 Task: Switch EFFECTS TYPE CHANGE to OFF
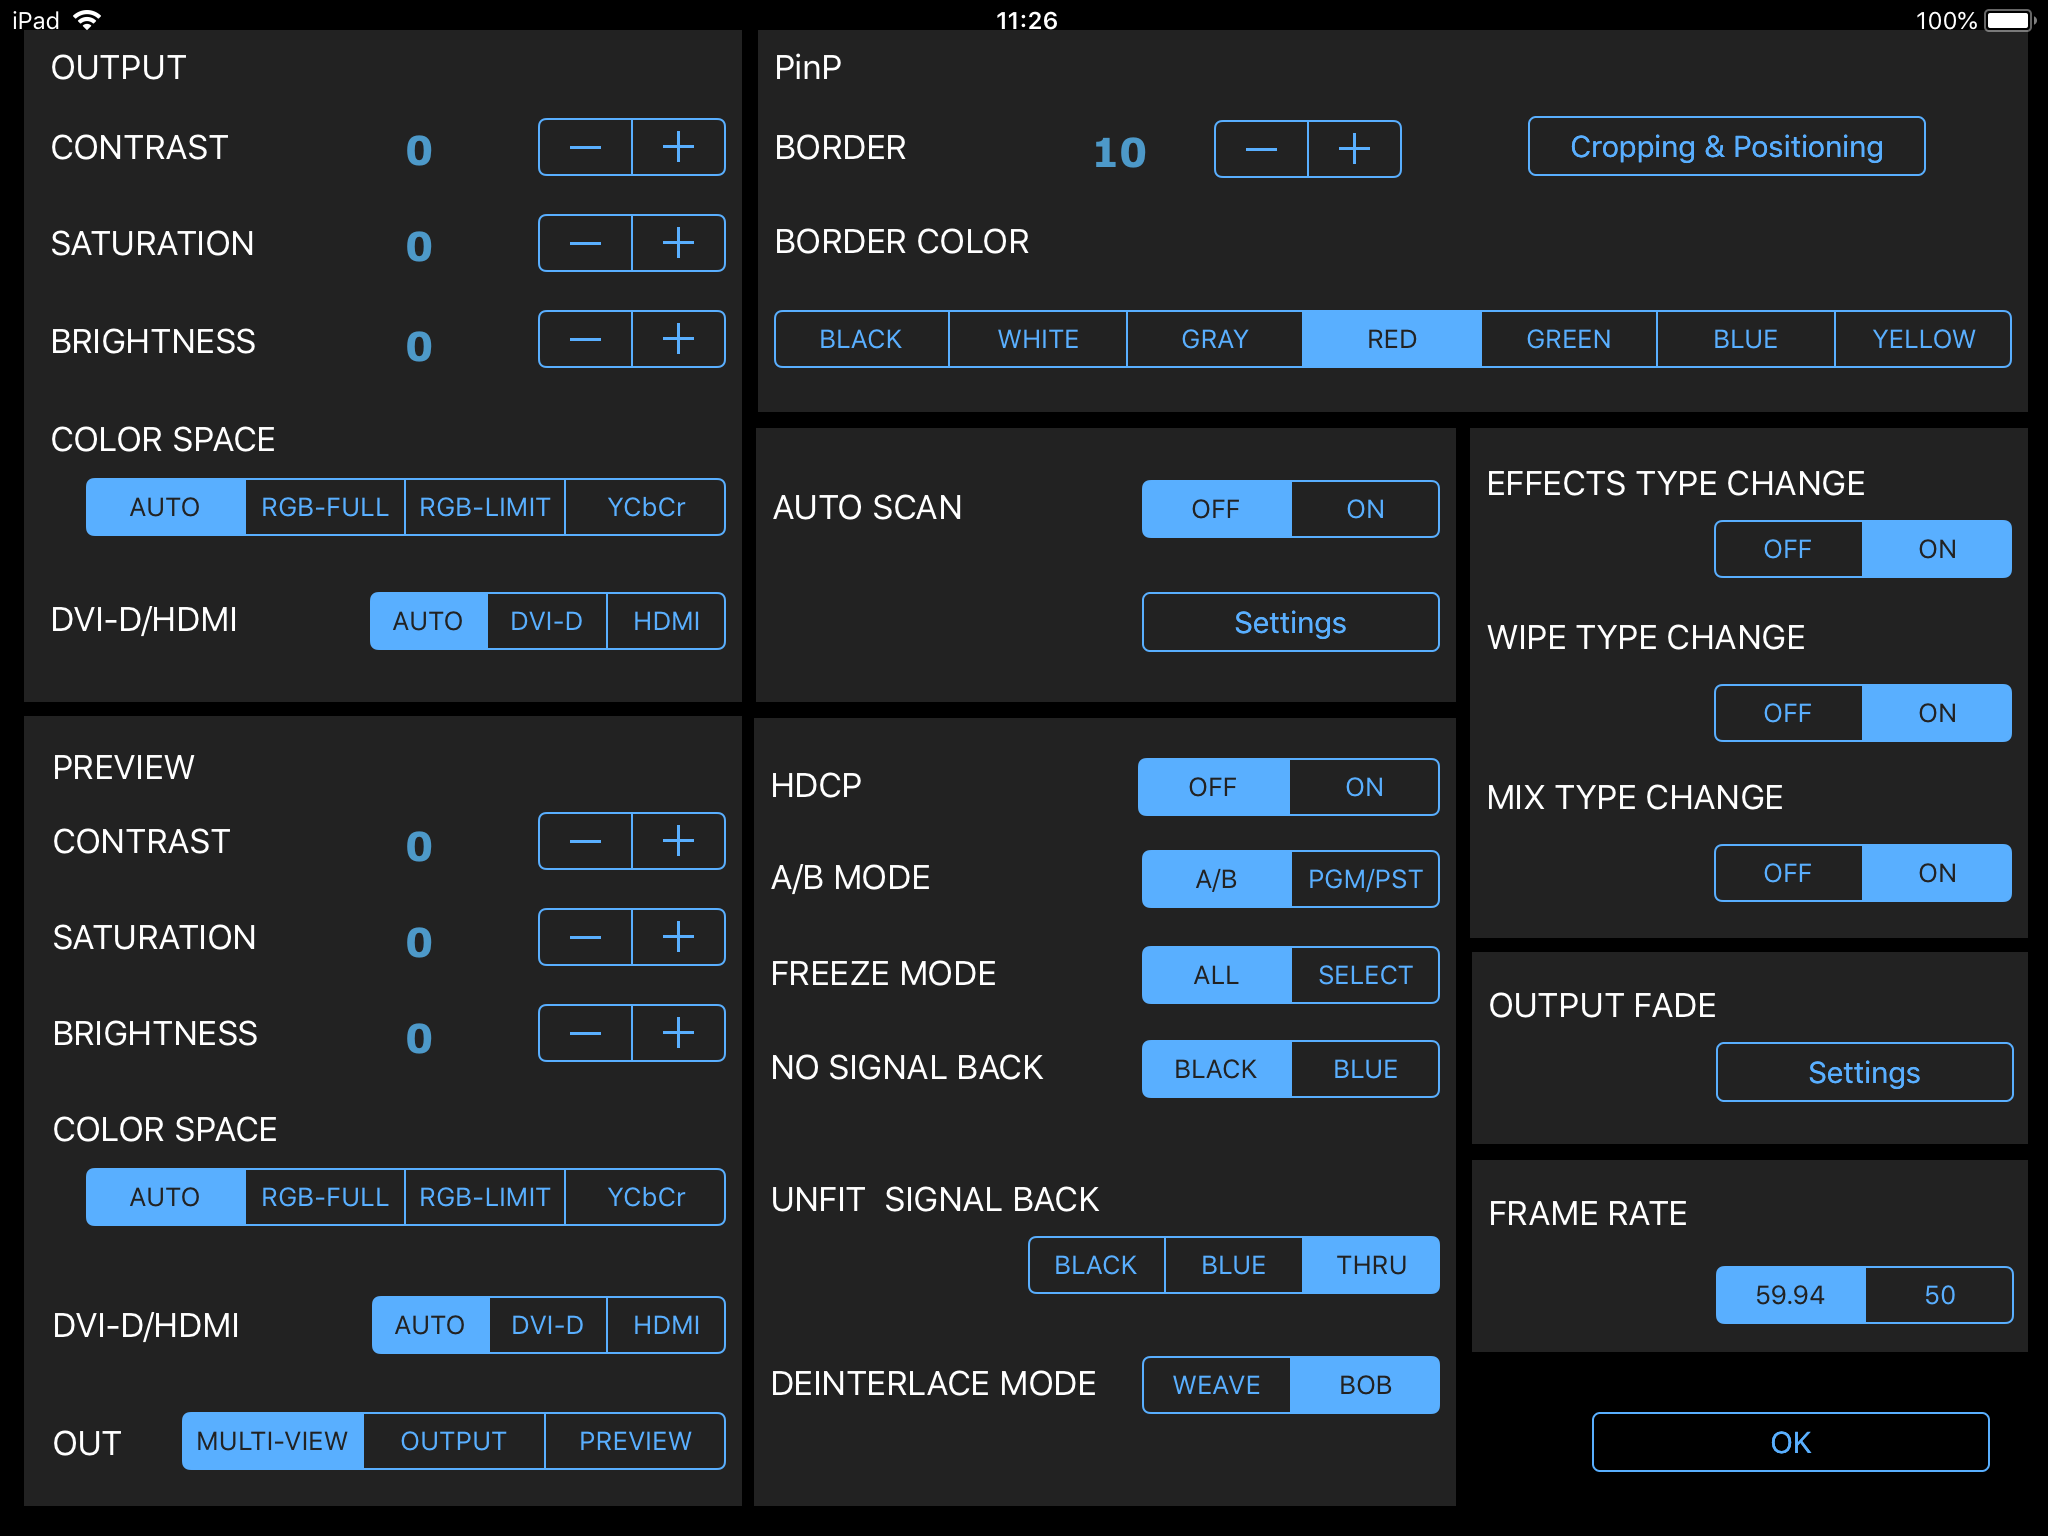click(1787, 550)
